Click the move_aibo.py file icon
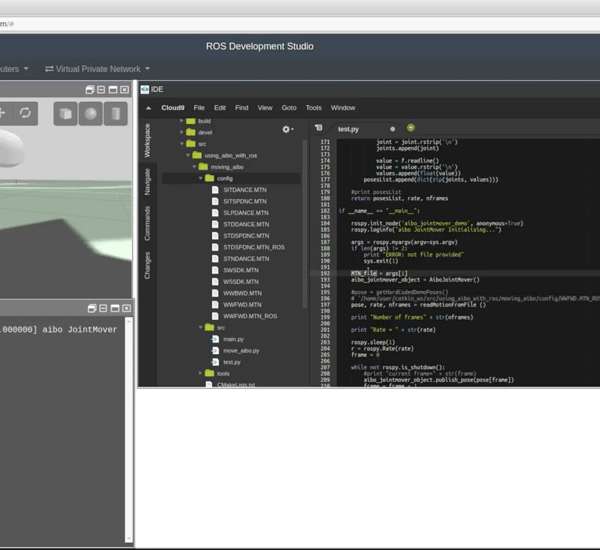Screen dimensions: 600x550 click(215, 351)
